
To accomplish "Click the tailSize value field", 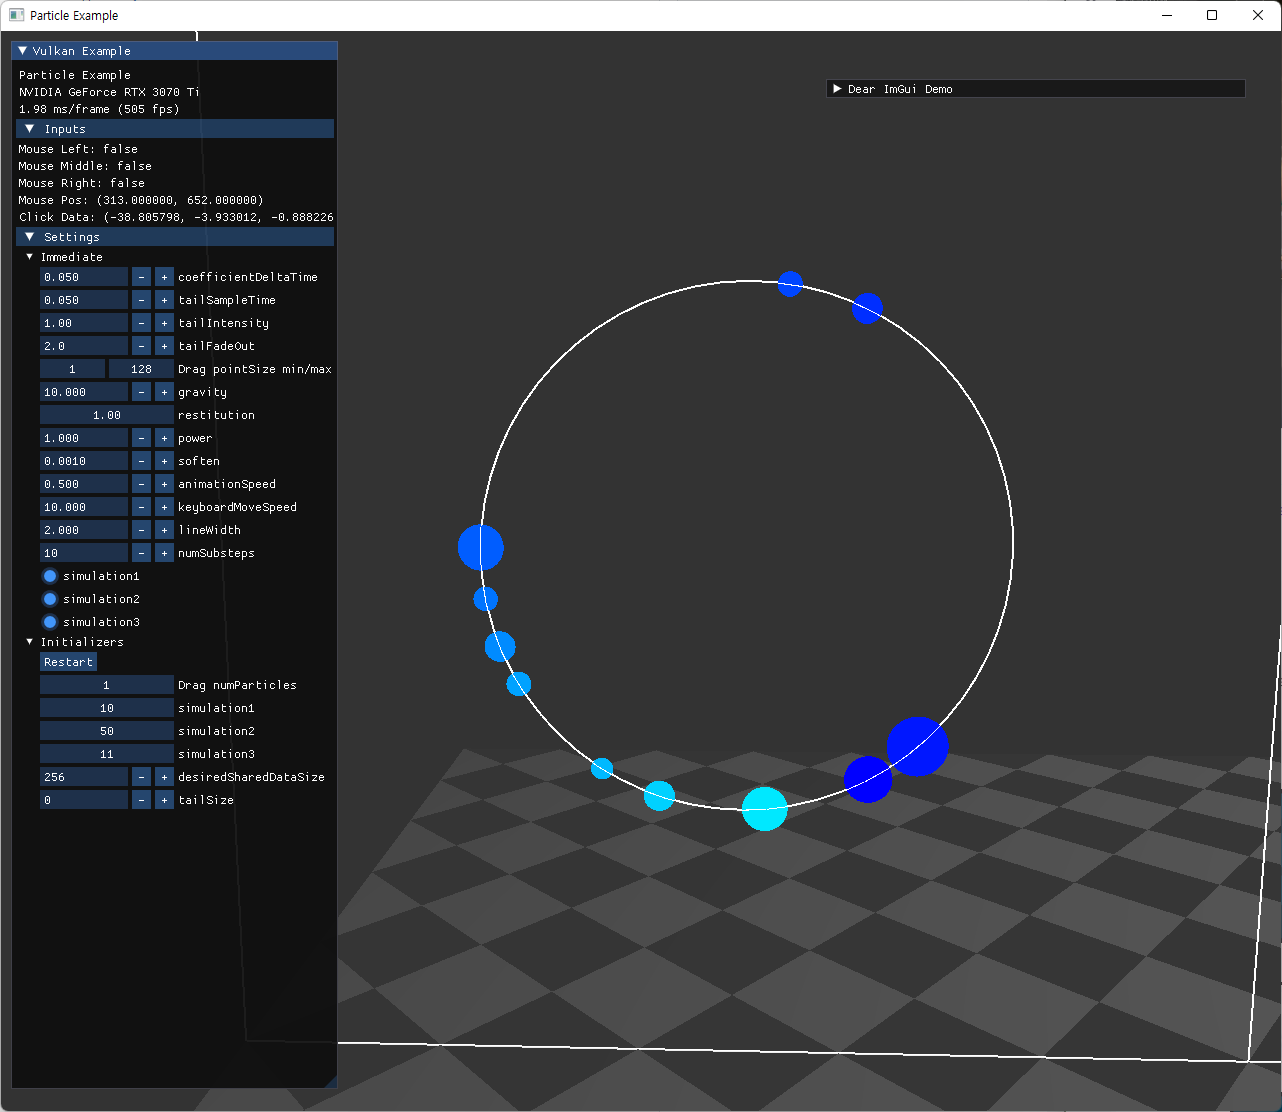I will (x=84, y=800).
